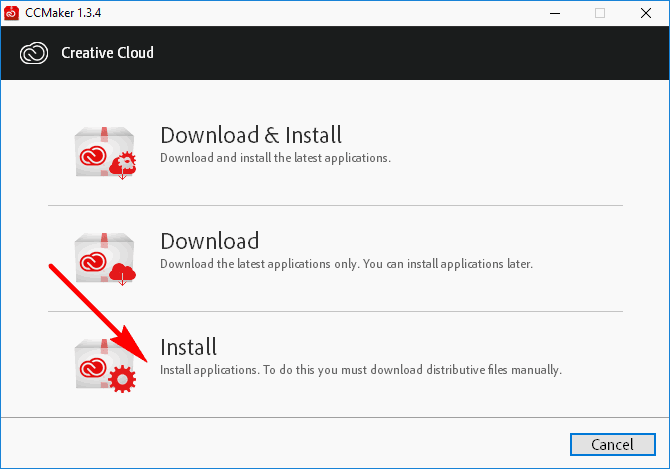Image resolution: width=670 pixels, height=469 pixels.
Task: Click the Creative Cloud logo in header
Action: click(x=34, y=53)
